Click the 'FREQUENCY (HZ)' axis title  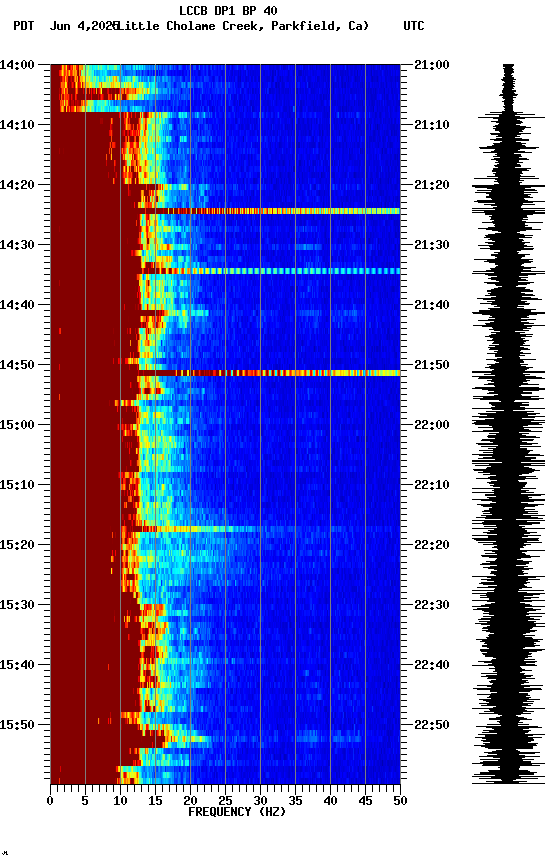point(237,813)
